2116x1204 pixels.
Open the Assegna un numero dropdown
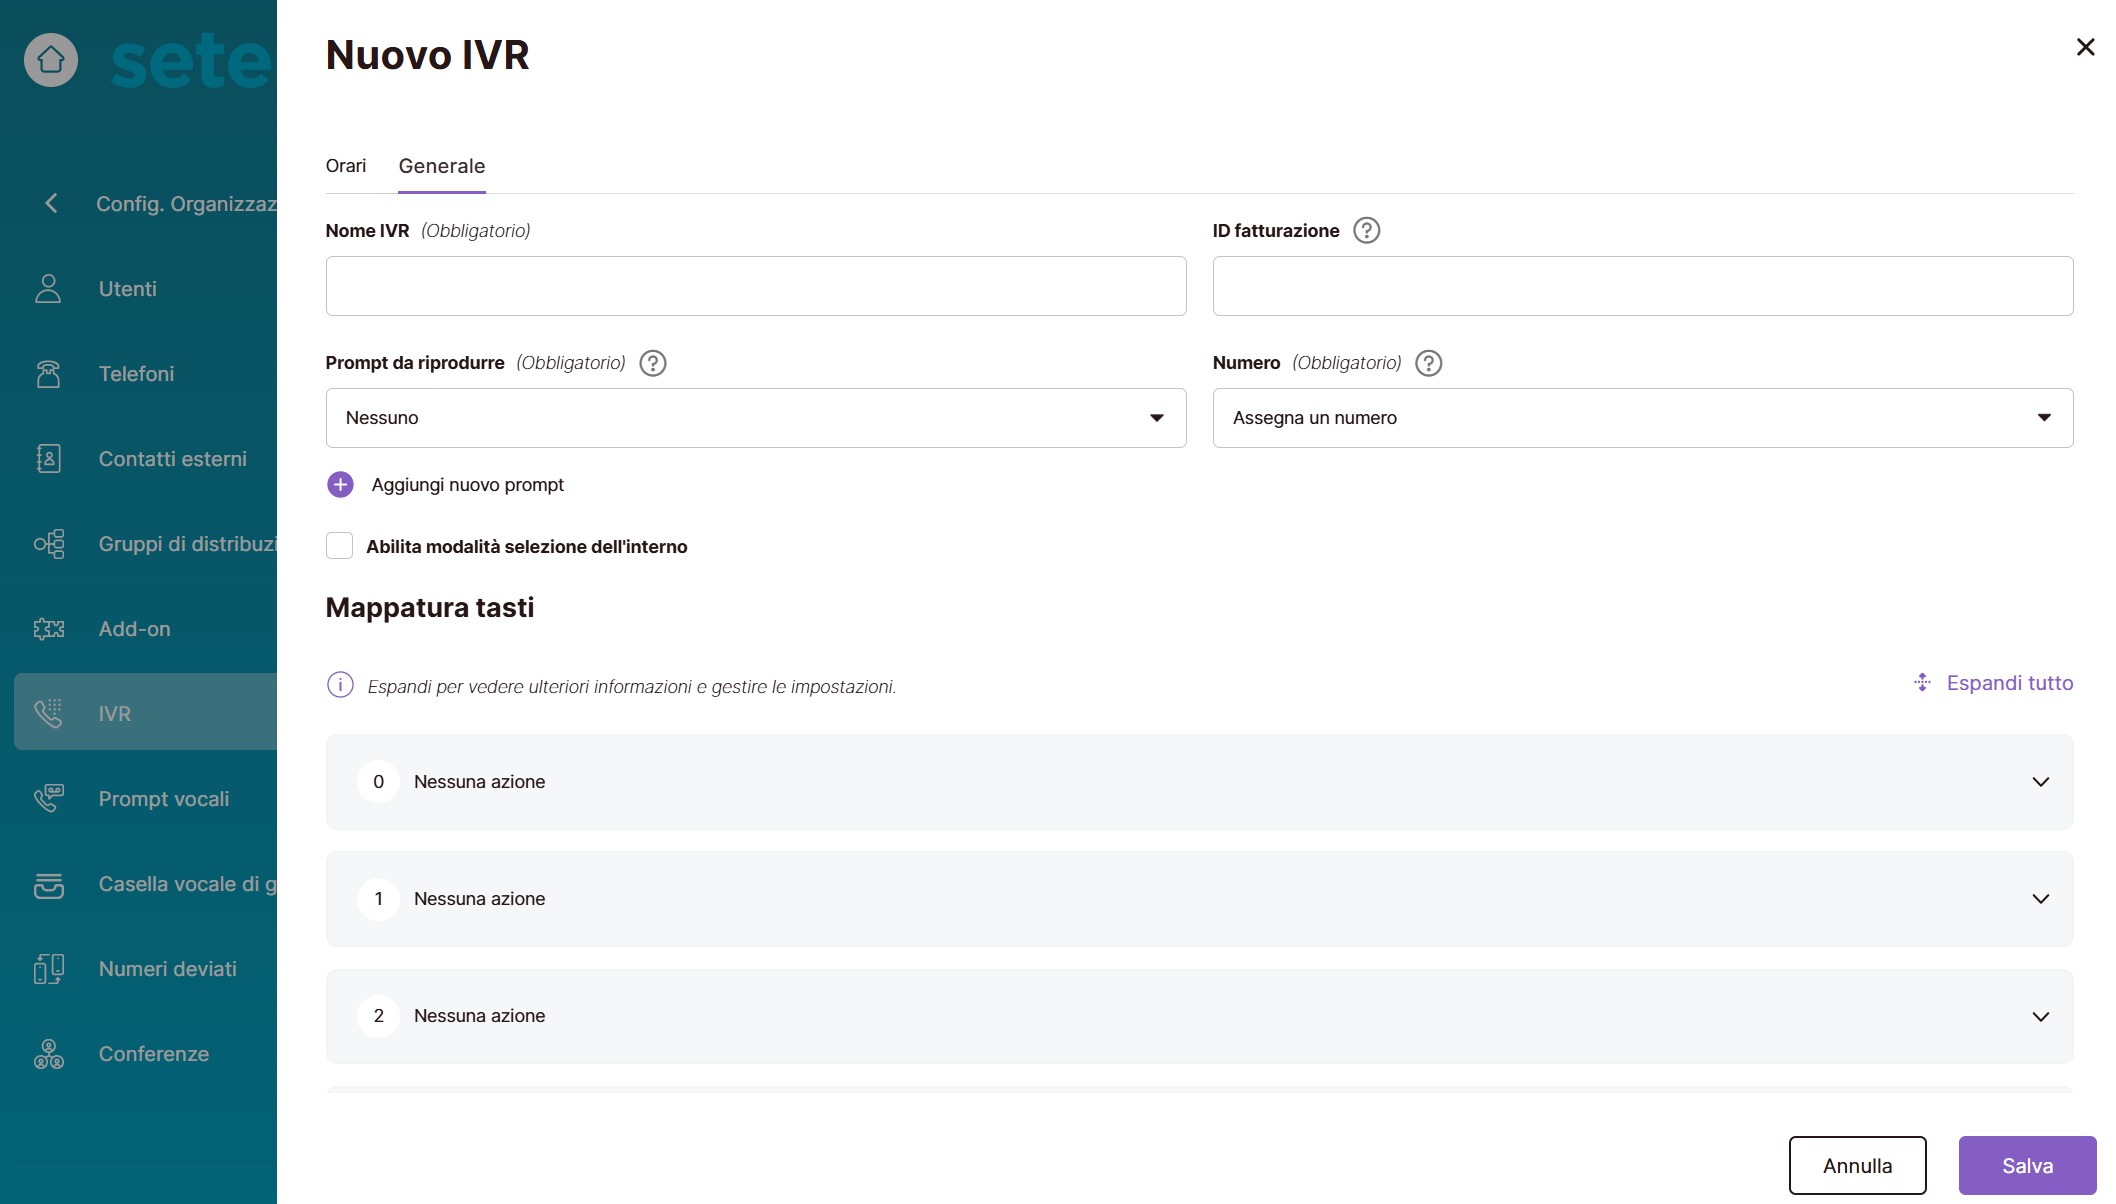1642,418
